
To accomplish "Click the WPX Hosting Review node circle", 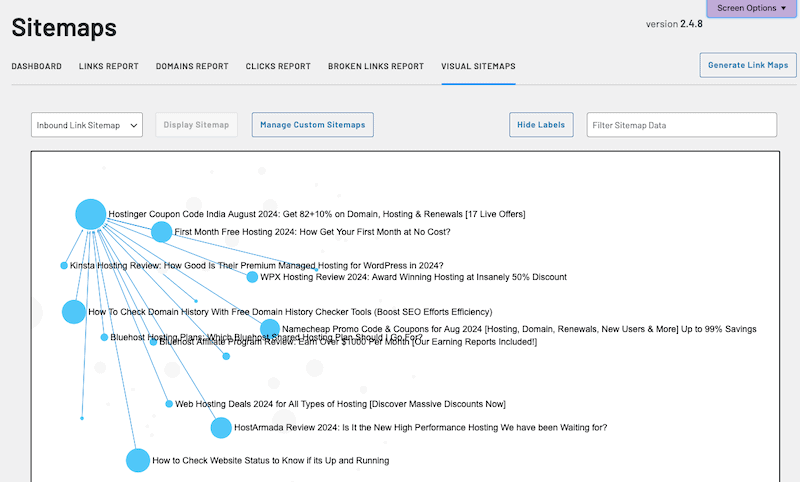I will click(x=252, y=277).
